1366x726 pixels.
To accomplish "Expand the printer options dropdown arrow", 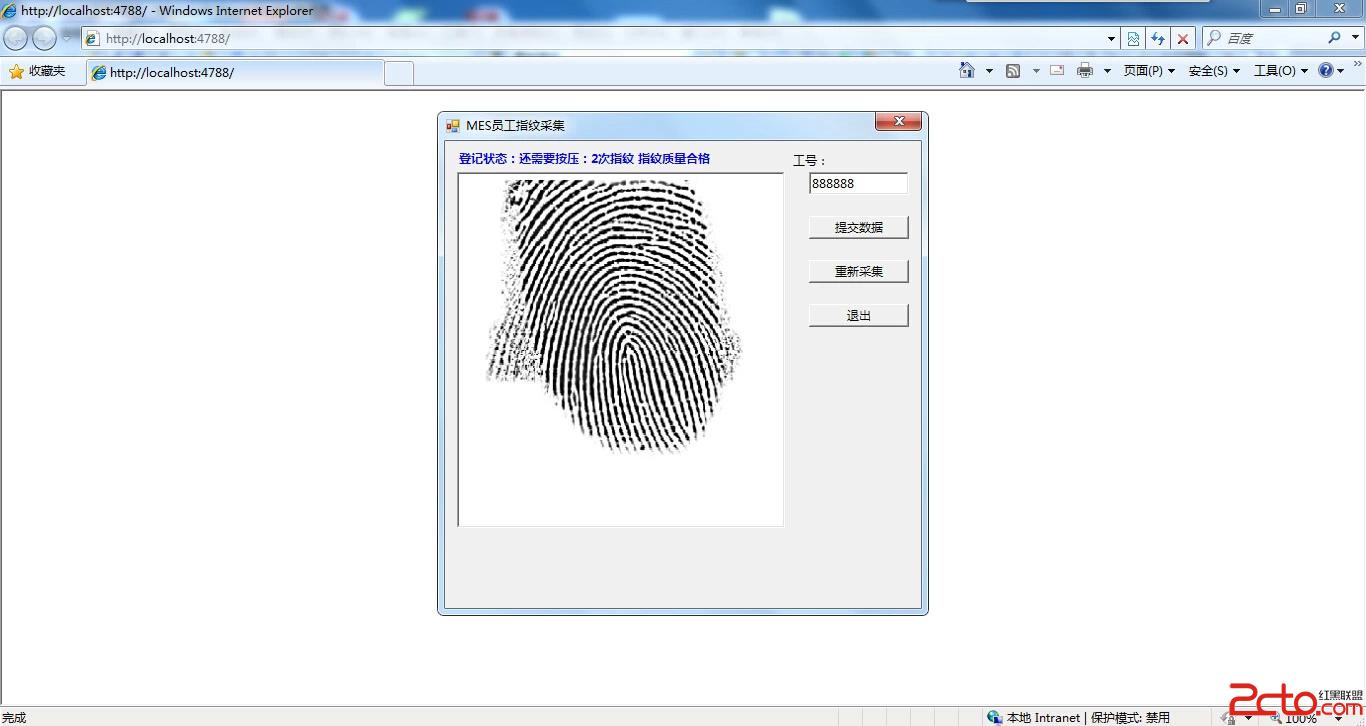I will tap(1107, 71).
